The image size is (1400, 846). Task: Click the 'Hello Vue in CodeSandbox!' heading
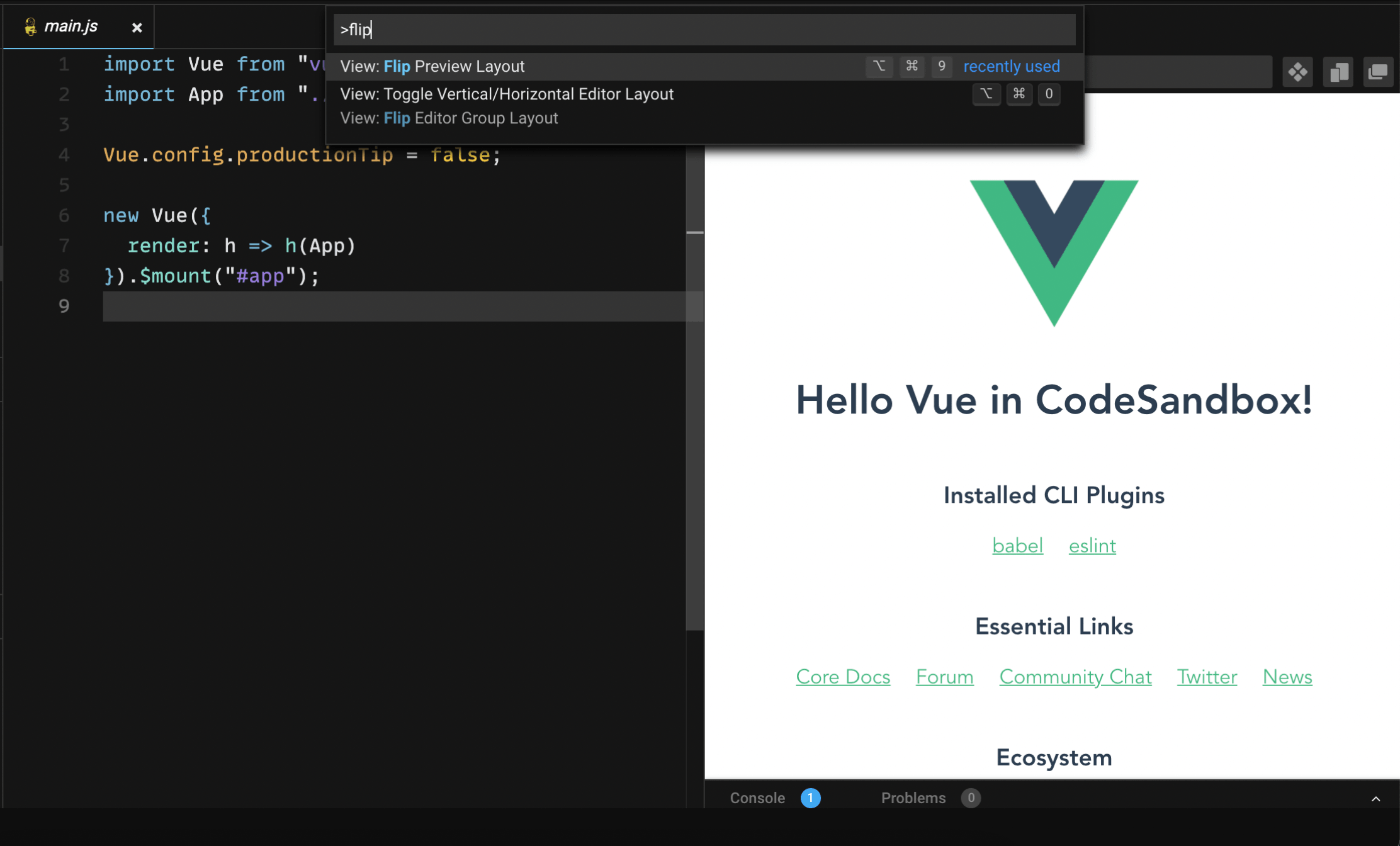[x=1054, y=400]
